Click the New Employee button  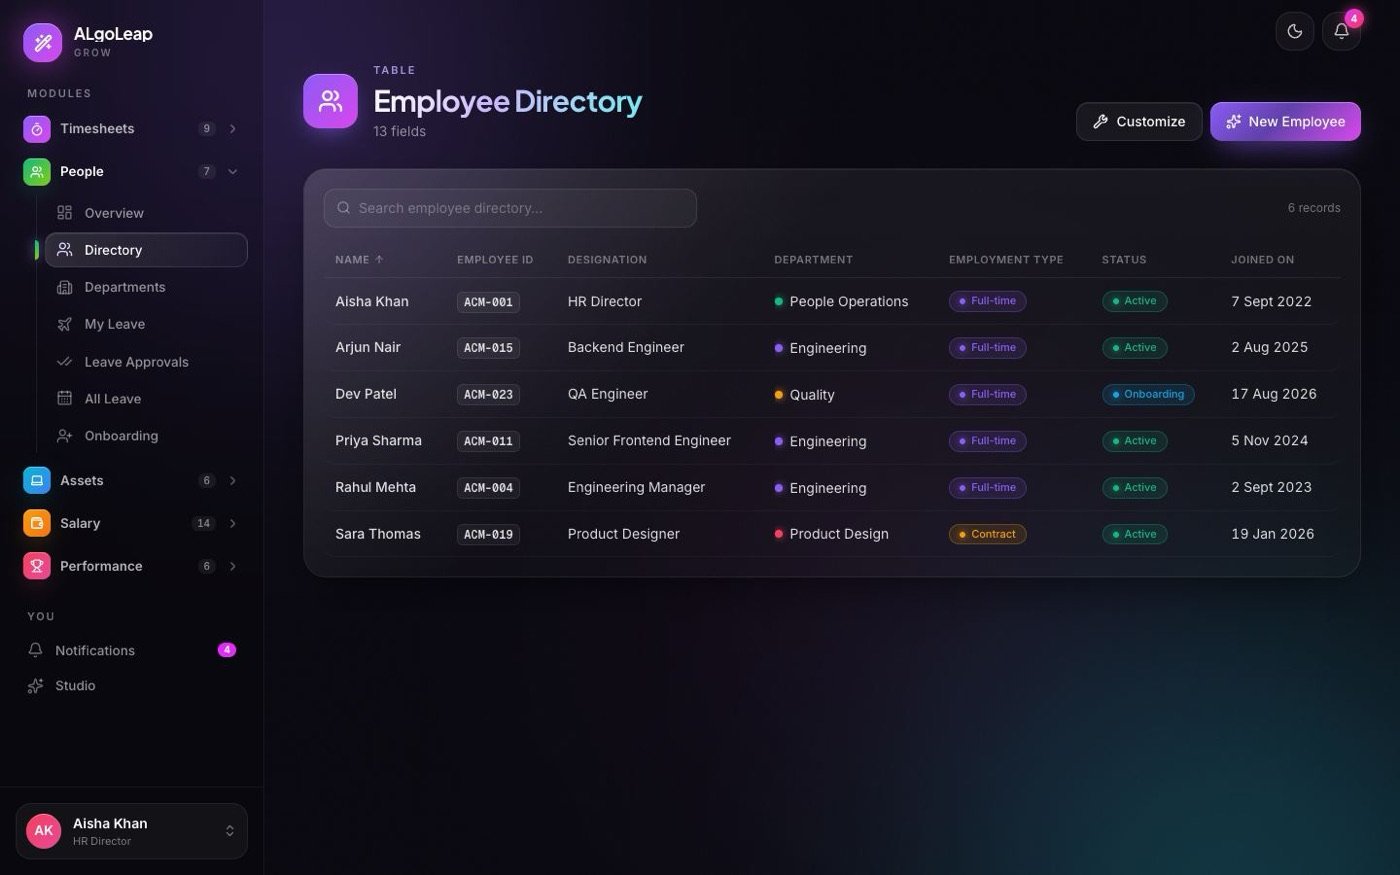1285,122
